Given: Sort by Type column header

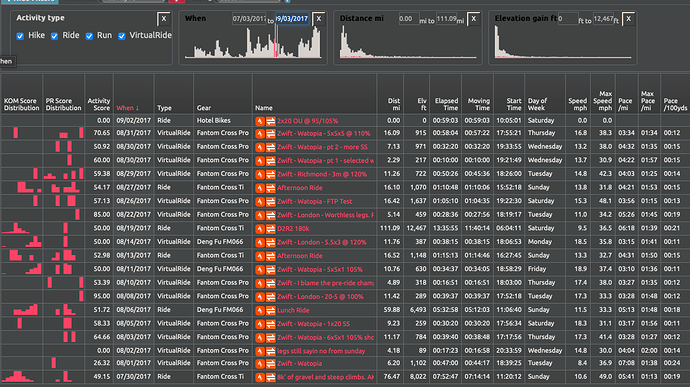Looking at the screenshot, I should [x=164, y=108].
